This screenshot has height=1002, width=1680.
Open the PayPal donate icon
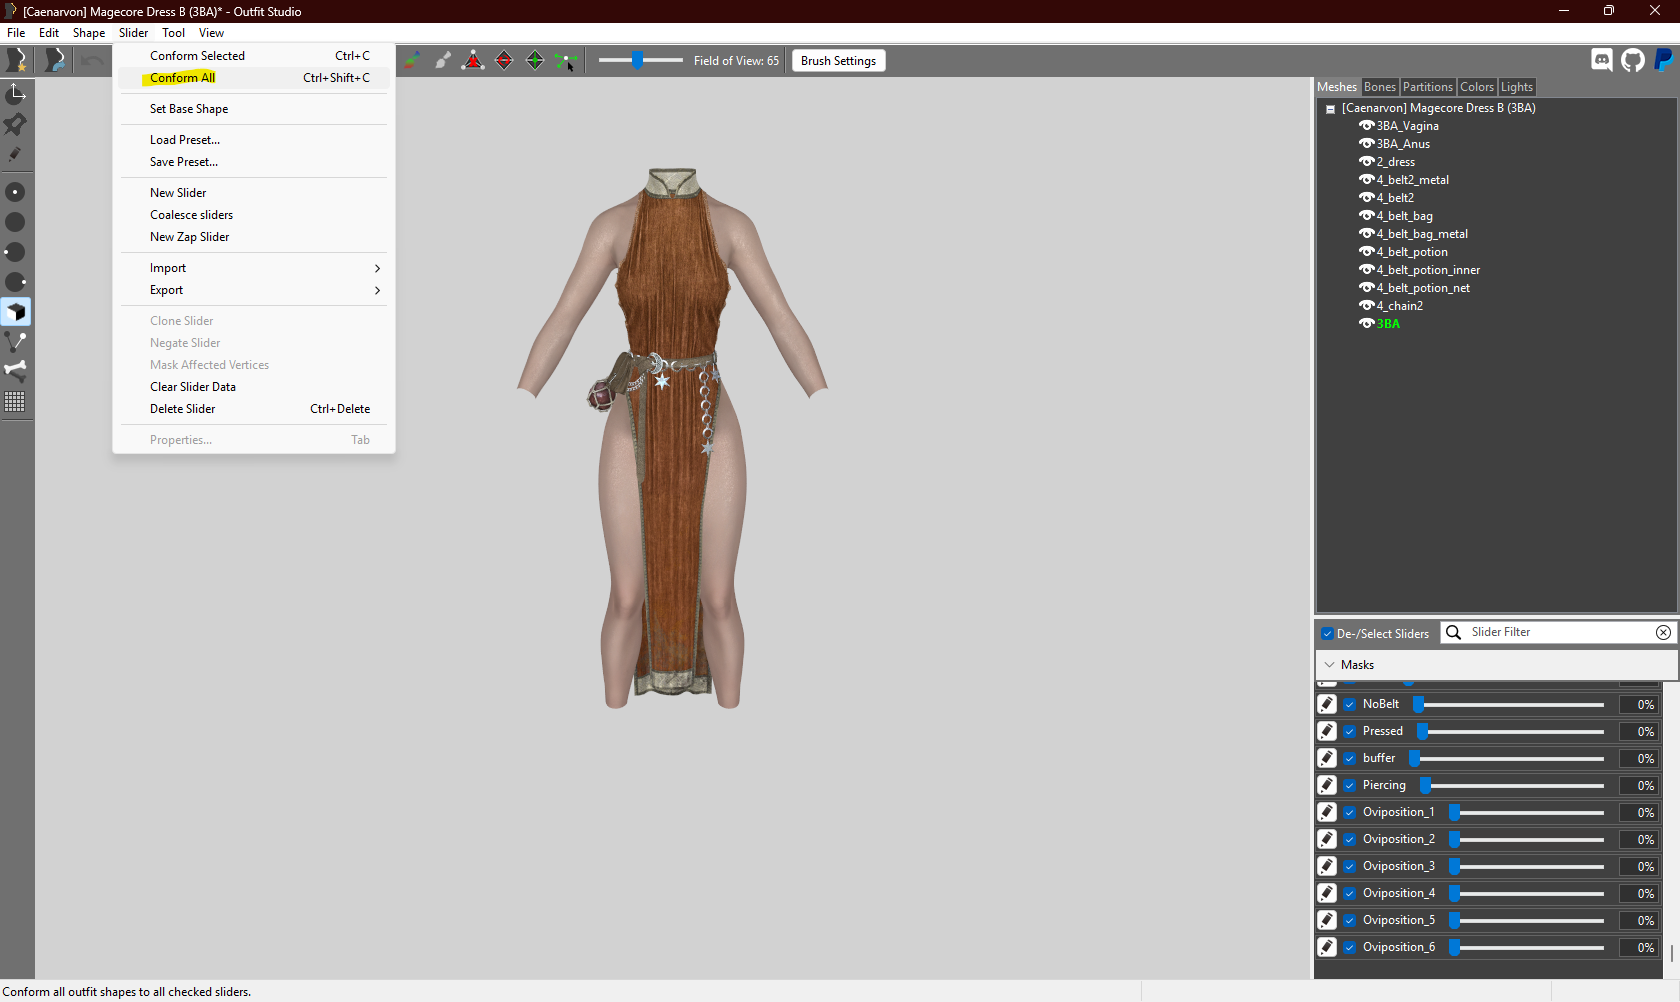(1663, 60)
